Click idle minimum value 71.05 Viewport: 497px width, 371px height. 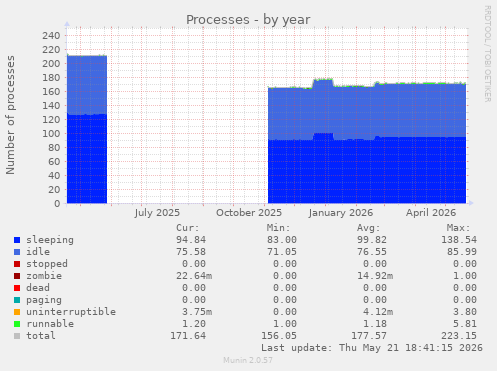tap(282, 252)
